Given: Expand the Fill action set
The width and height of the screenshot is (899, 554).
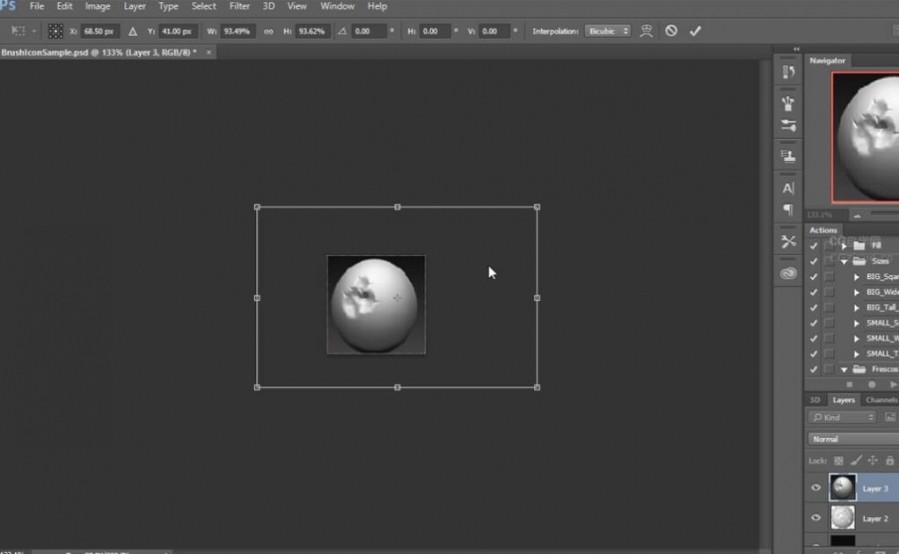Looking at the screenshot, I should [844, 245].
